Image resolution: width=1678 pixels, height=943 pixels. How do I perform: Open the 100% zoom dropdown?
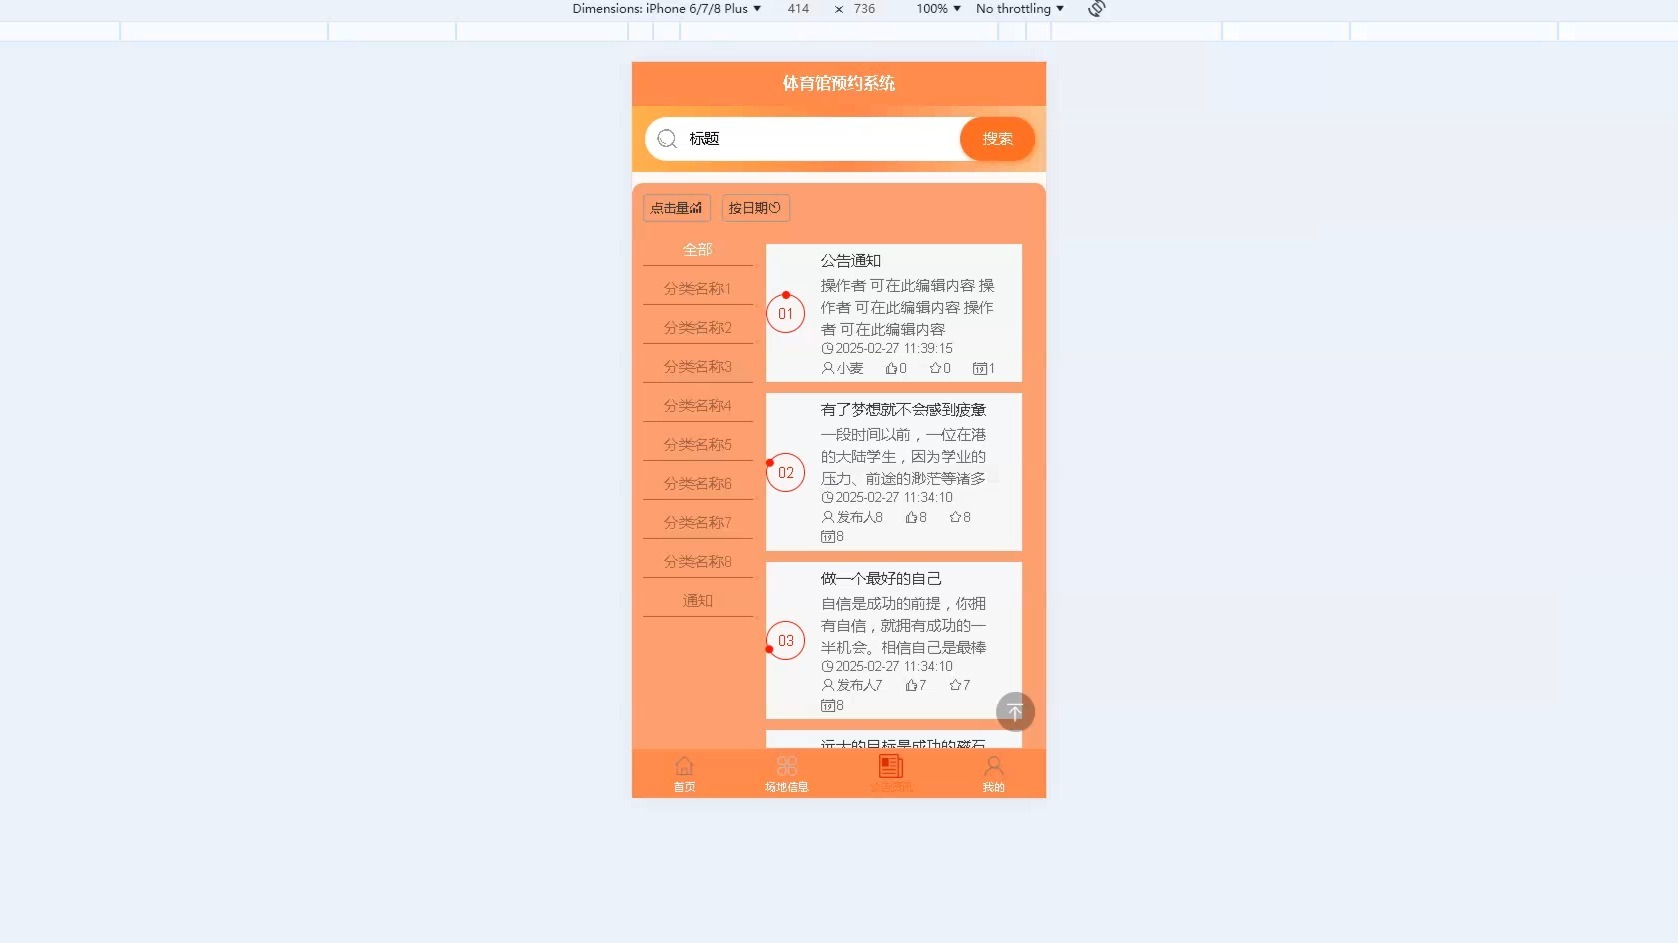pos(936,9)
